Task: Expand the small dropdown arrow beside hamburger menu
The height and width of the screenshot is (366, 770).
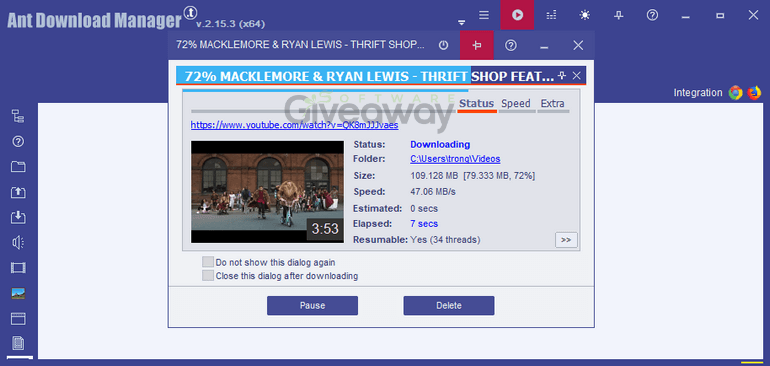Action: tap(461, 23)
